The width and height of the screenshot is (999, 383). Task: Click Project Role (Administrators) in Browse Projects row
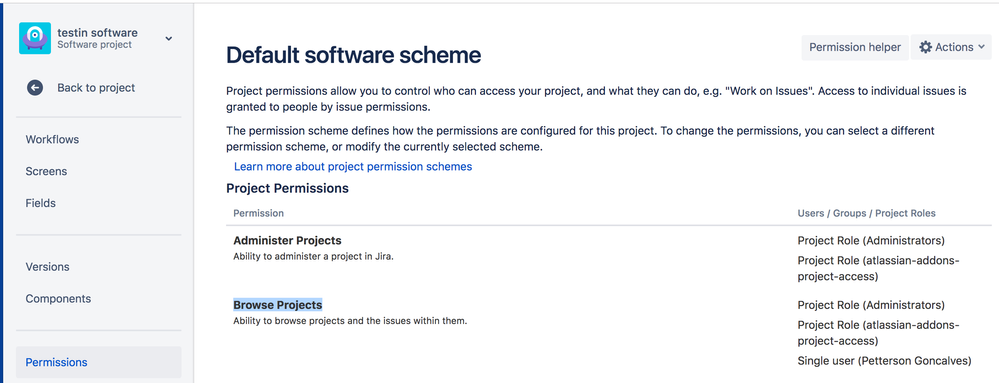[871, 305]
